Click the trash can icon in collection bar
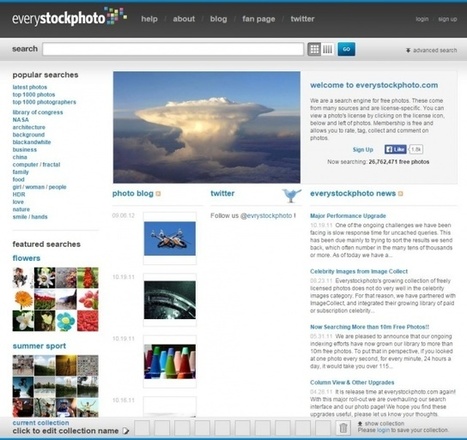Screen dimensions: 467x440 click(343, 428)
